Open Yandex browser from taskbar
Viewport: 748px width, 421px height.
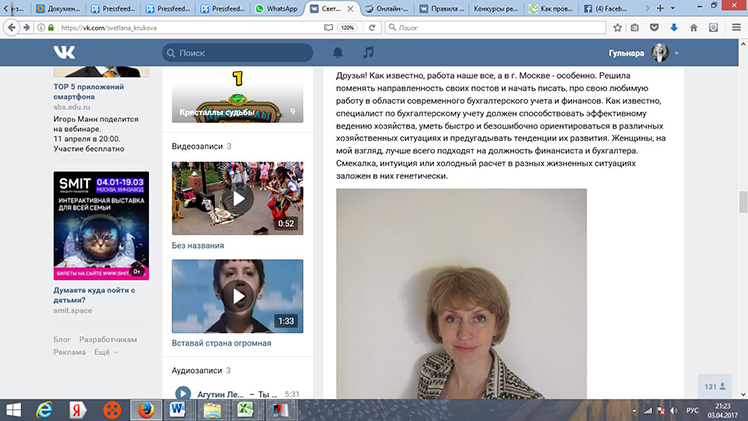click(77, 410)
